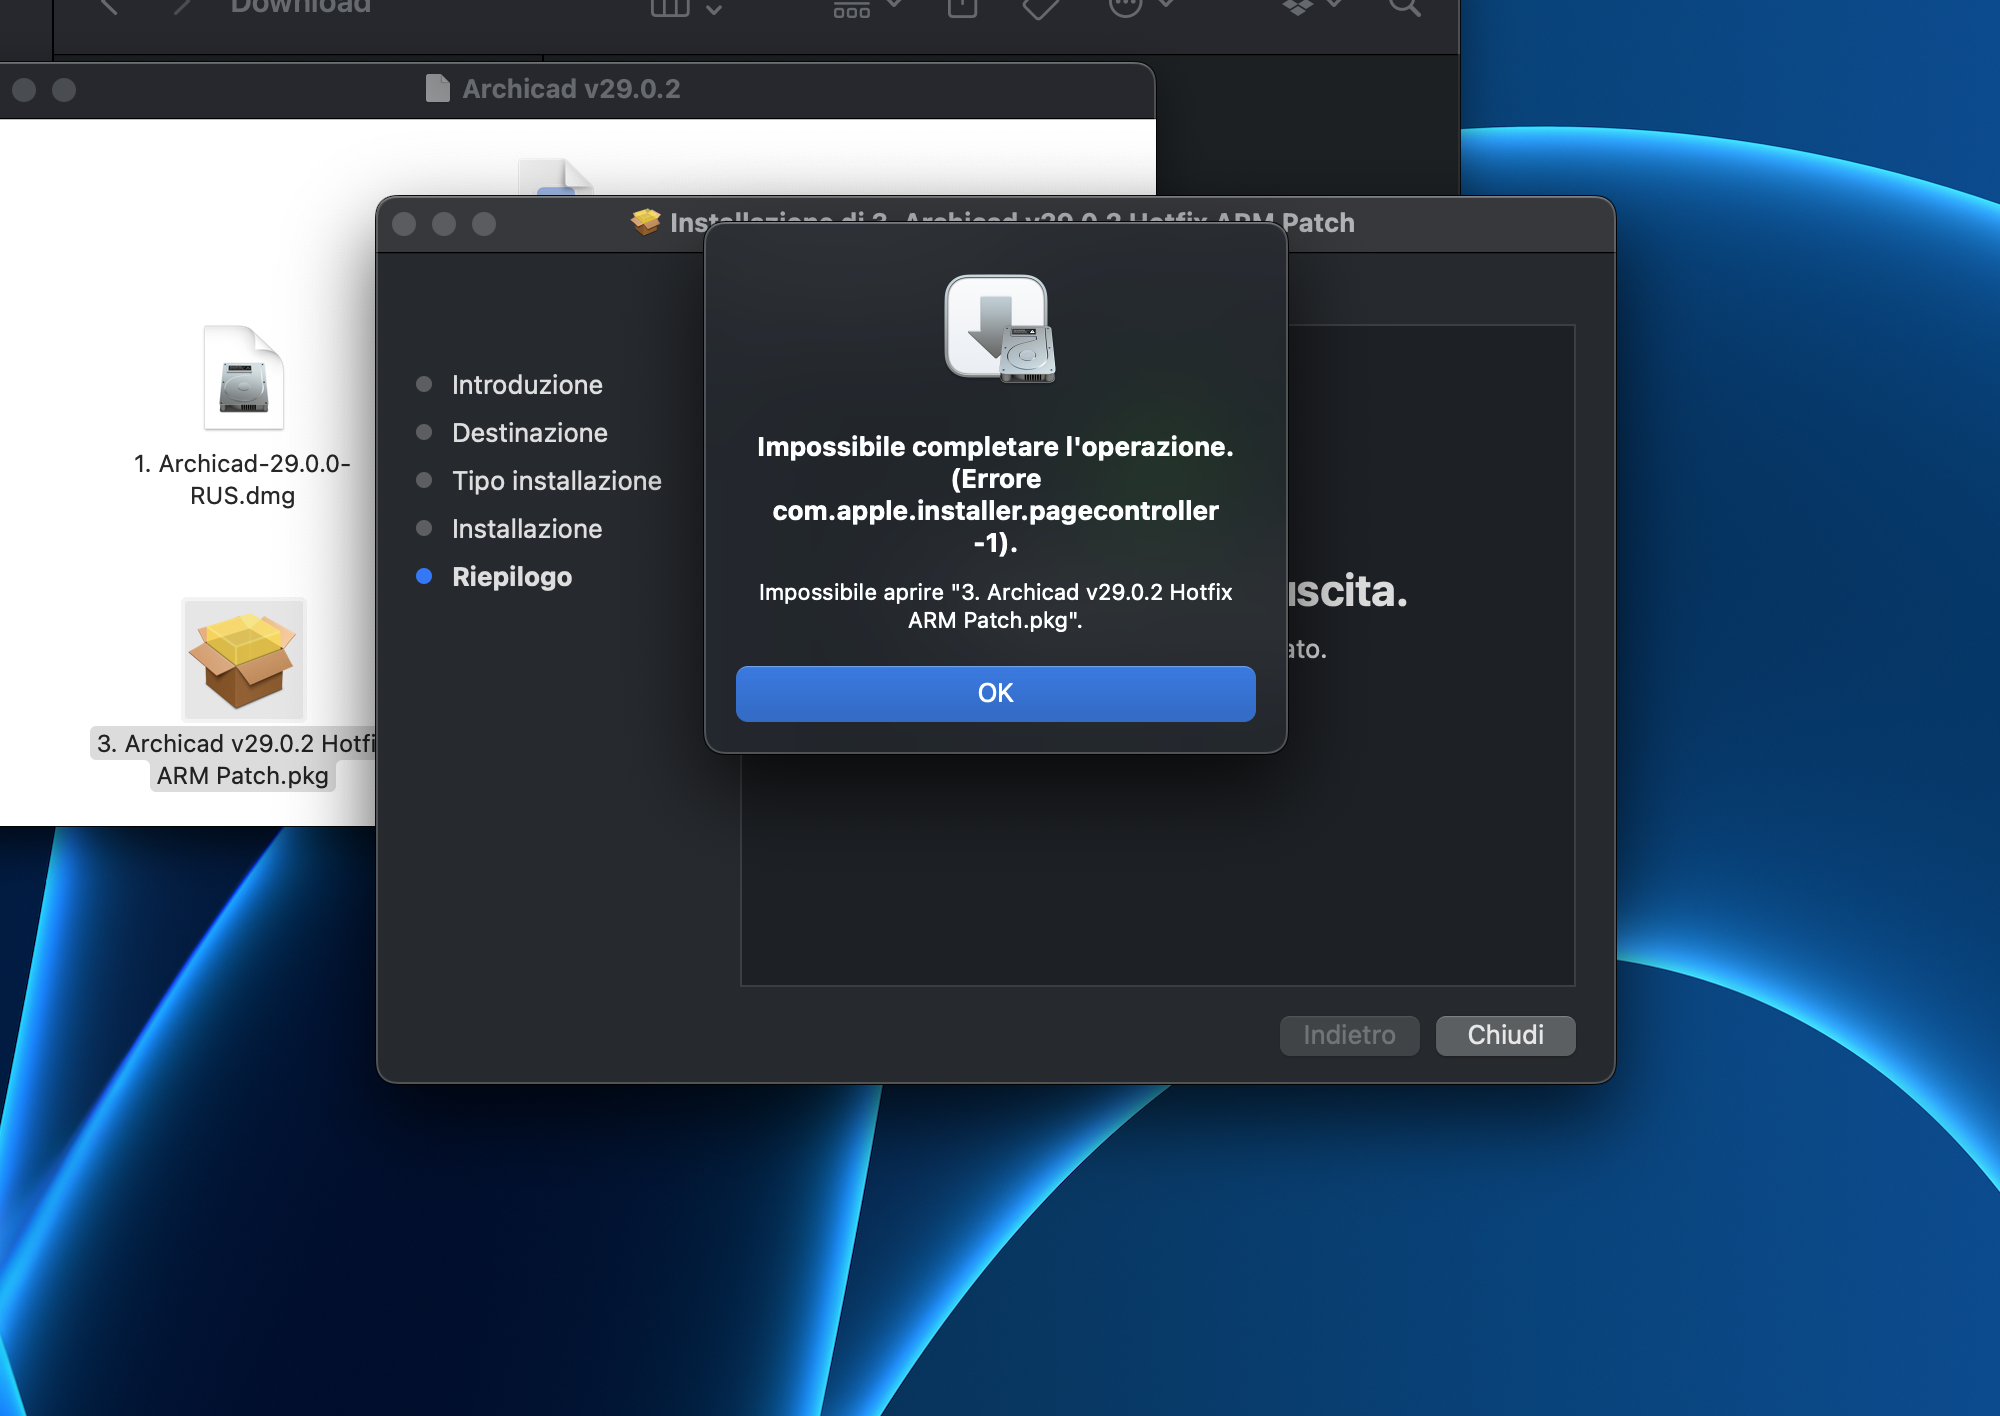The image size is (2000, 1416).
Task: Open Finder search magnifier
Action: [1404, 8]
